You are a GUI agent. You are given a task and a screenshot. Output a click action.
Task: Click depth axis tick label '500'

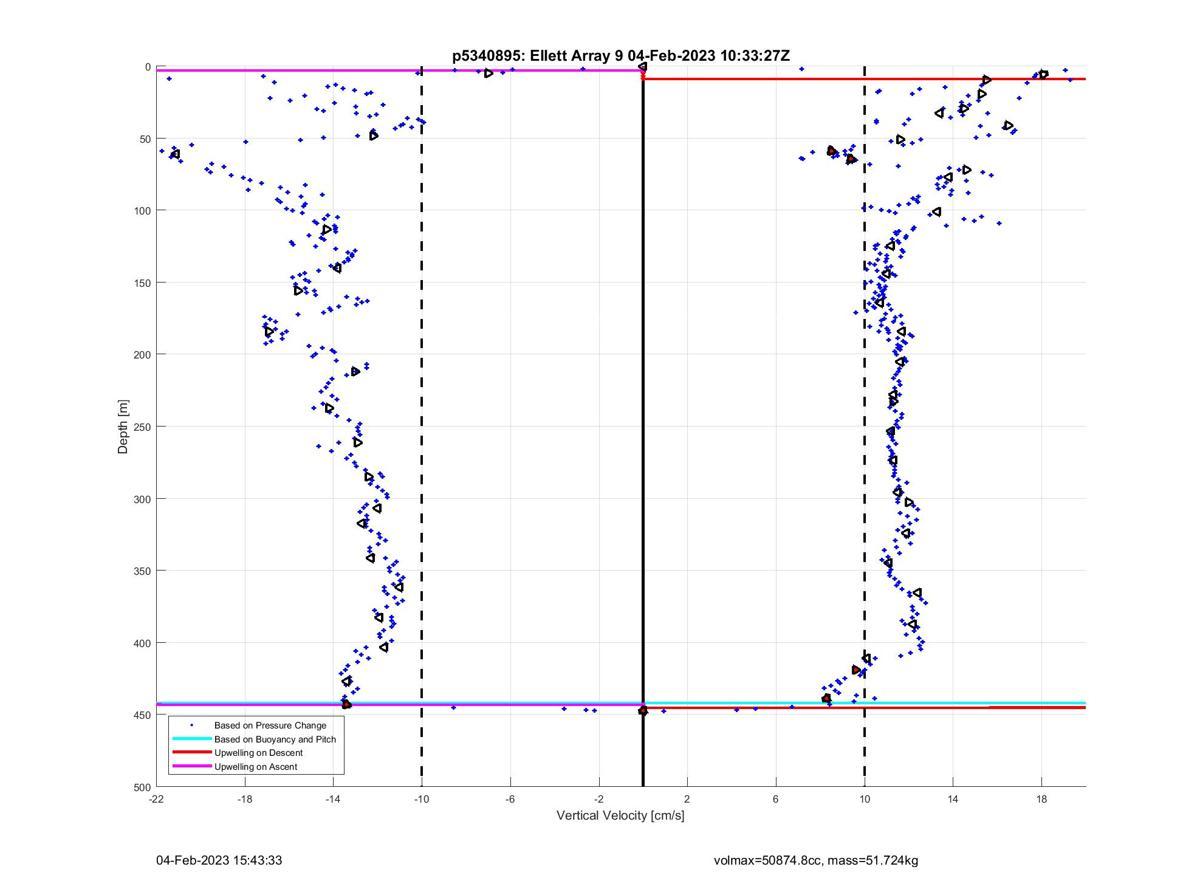(x=142, y=787)
